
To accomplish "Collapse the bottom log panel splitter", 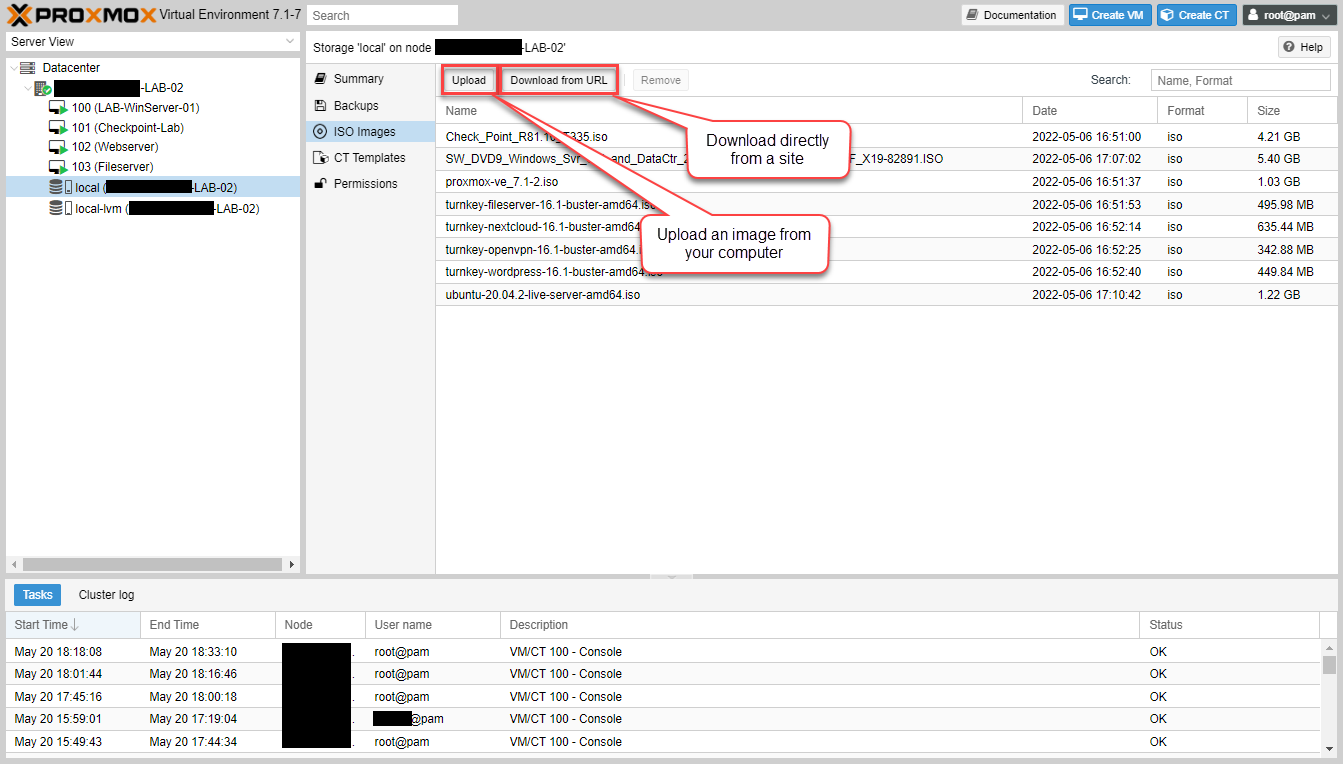I will (671, 577).
